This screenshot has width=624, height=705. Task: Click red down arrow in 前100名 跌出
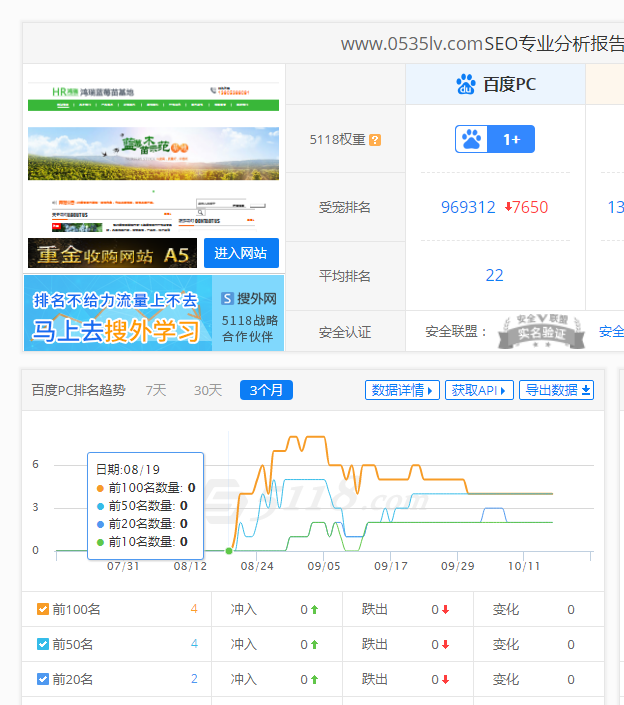446,610
